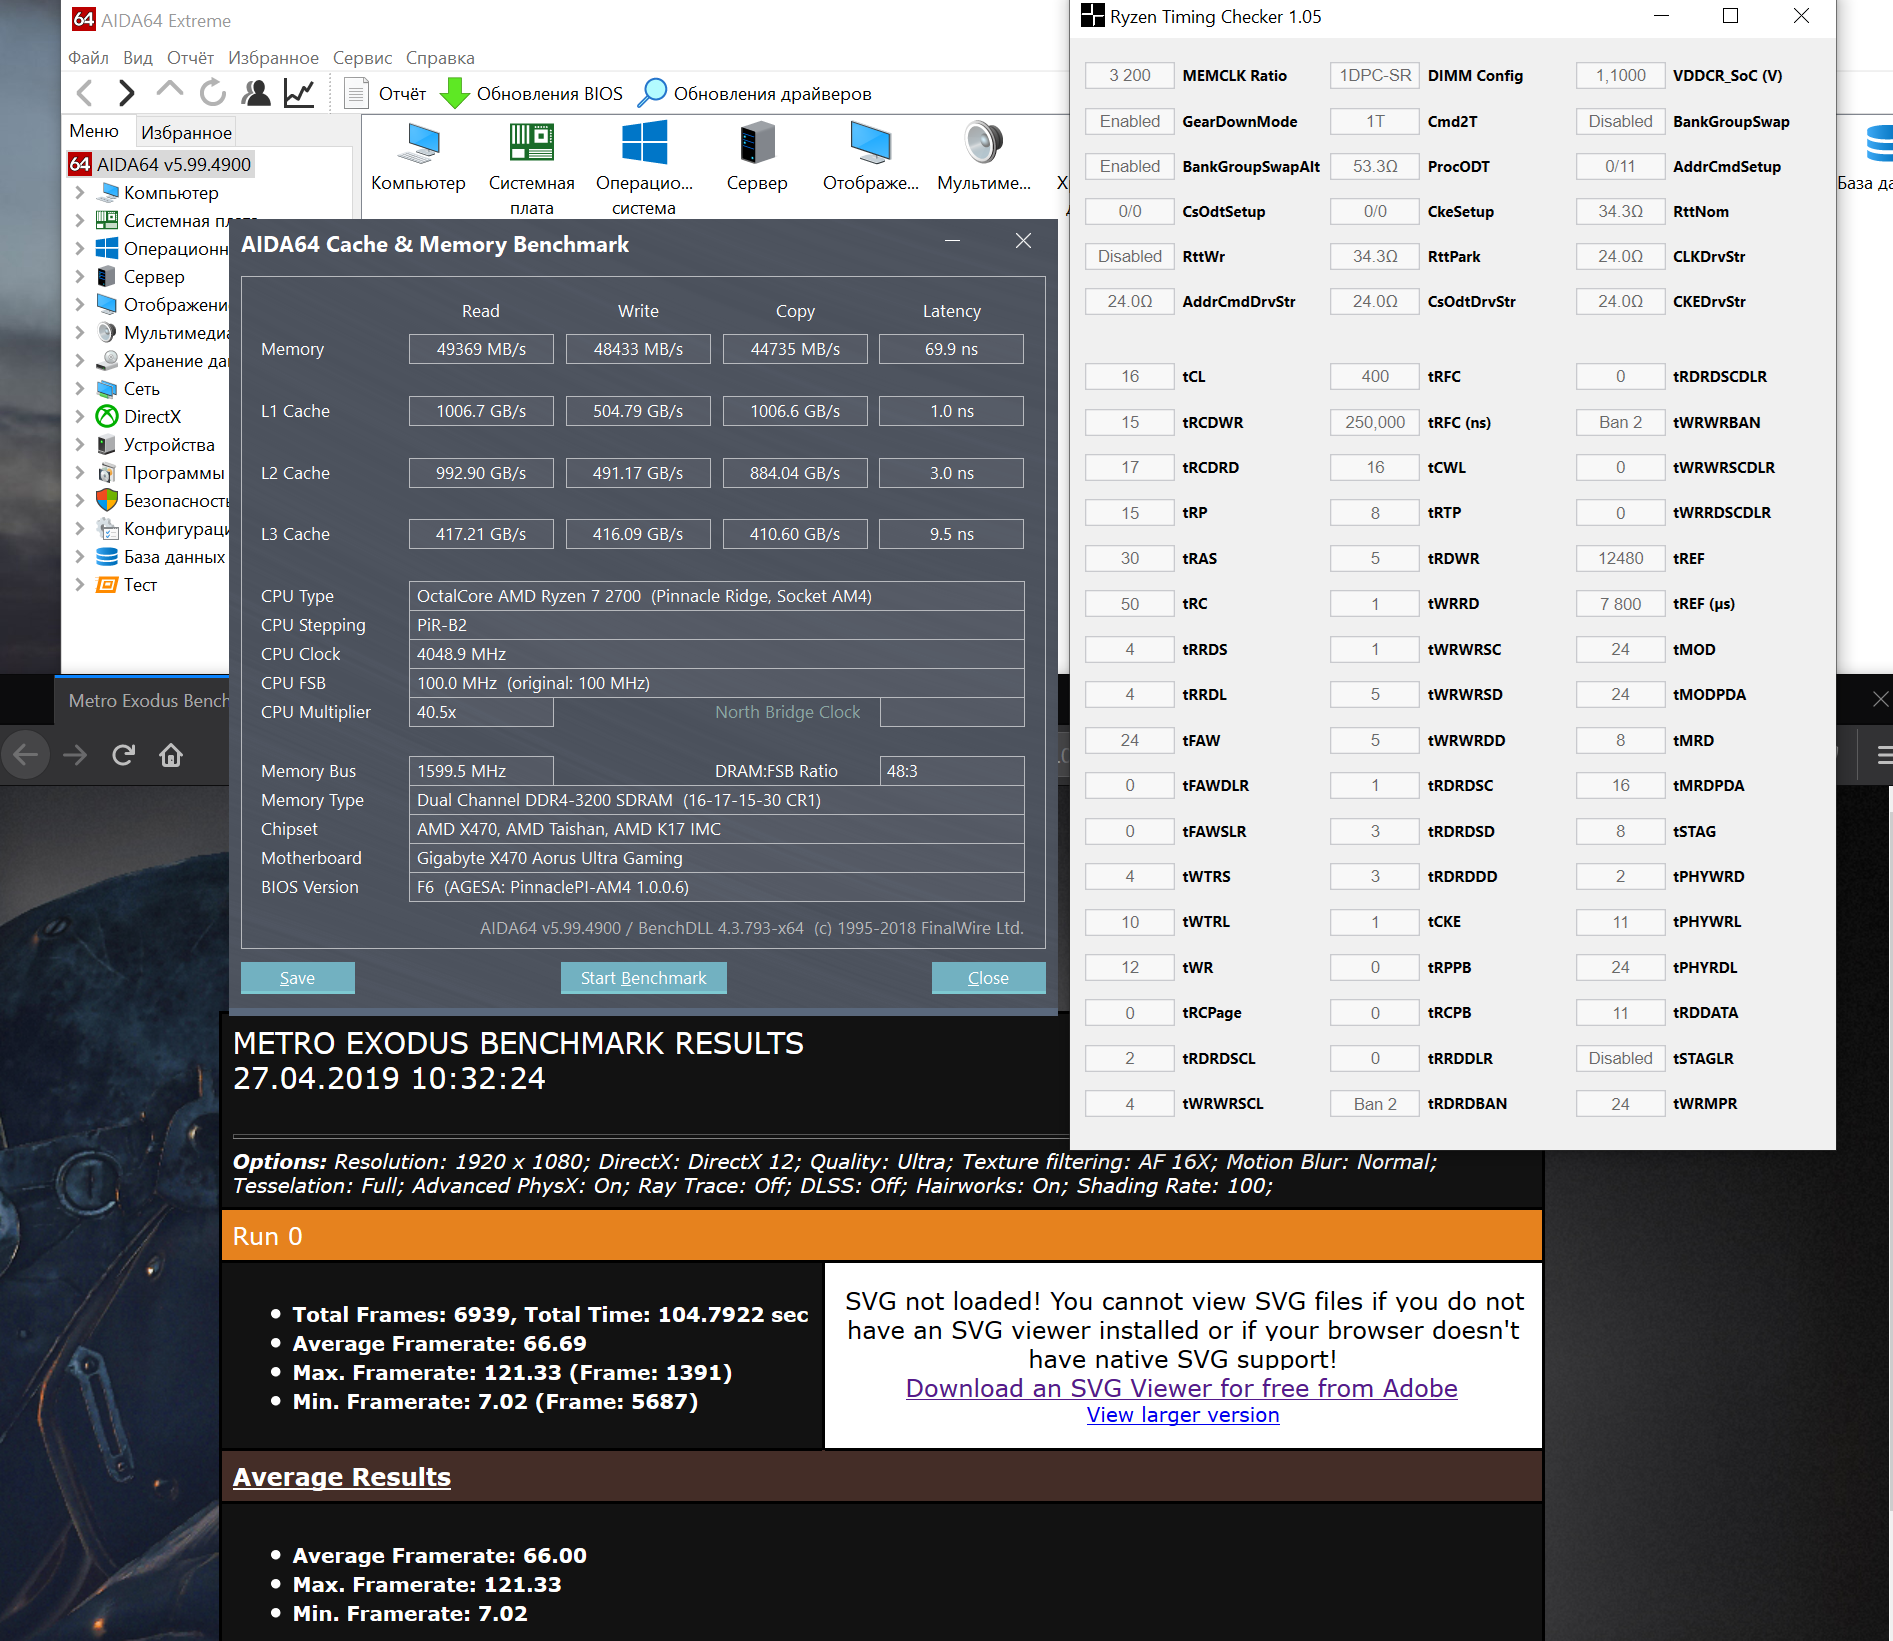Open the Системная плата large icon
The height and width of the screenshot is (1641, 1893).
point(531,168)
